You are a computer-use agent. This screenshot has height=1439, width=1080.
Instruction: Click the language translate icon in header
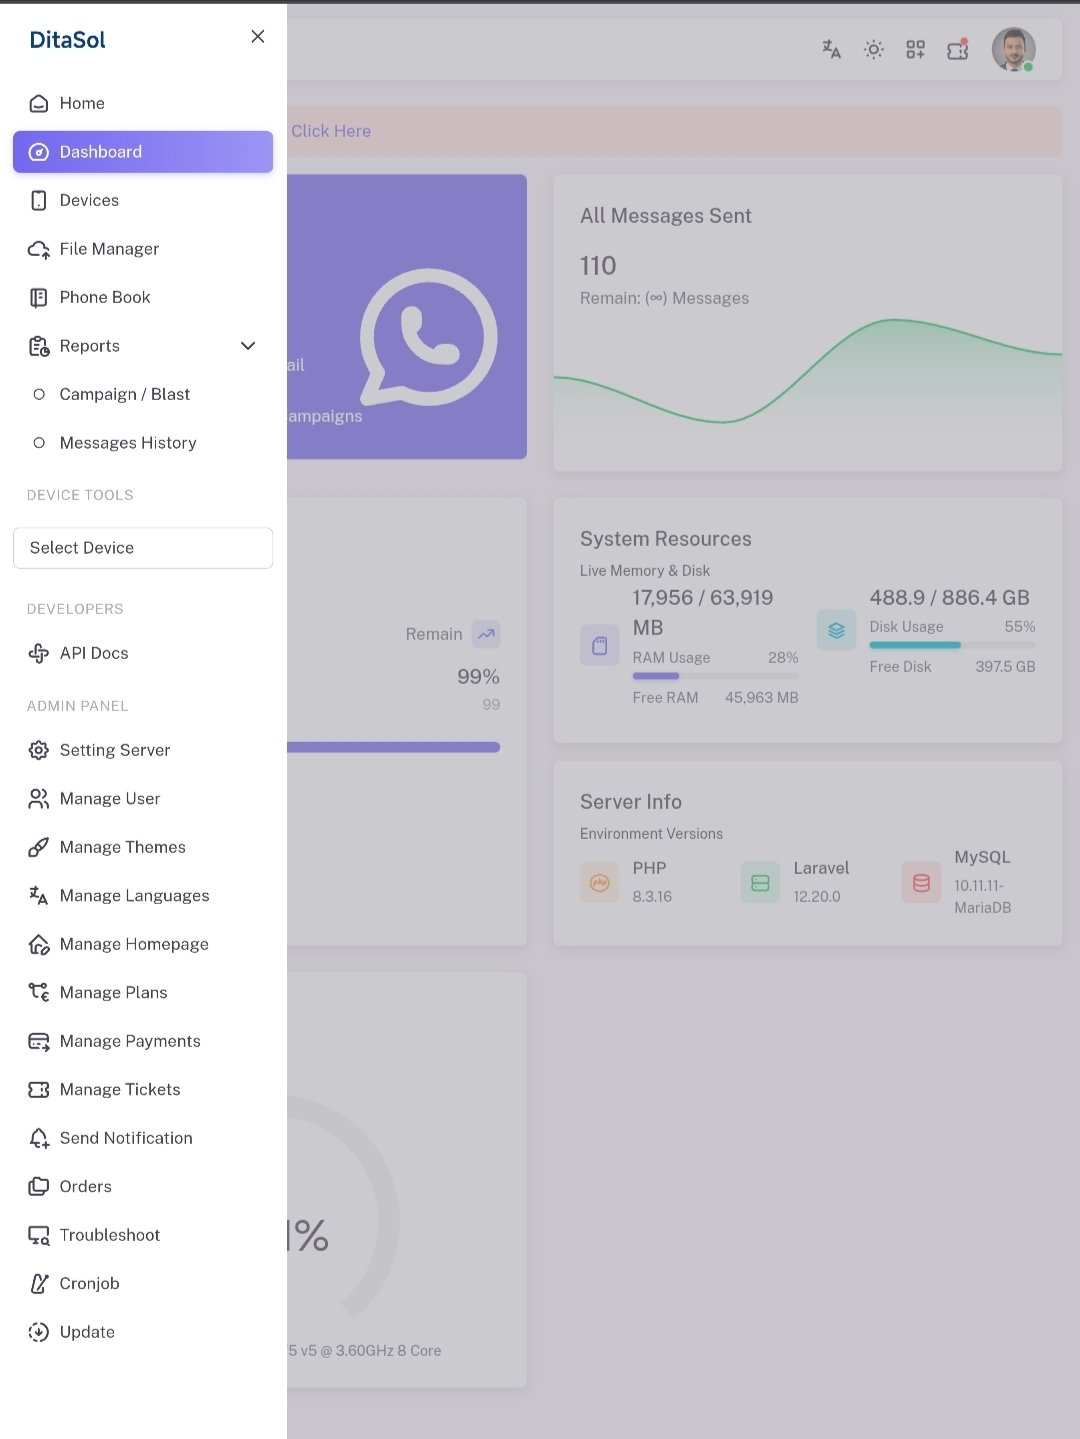tap(831, 49)
